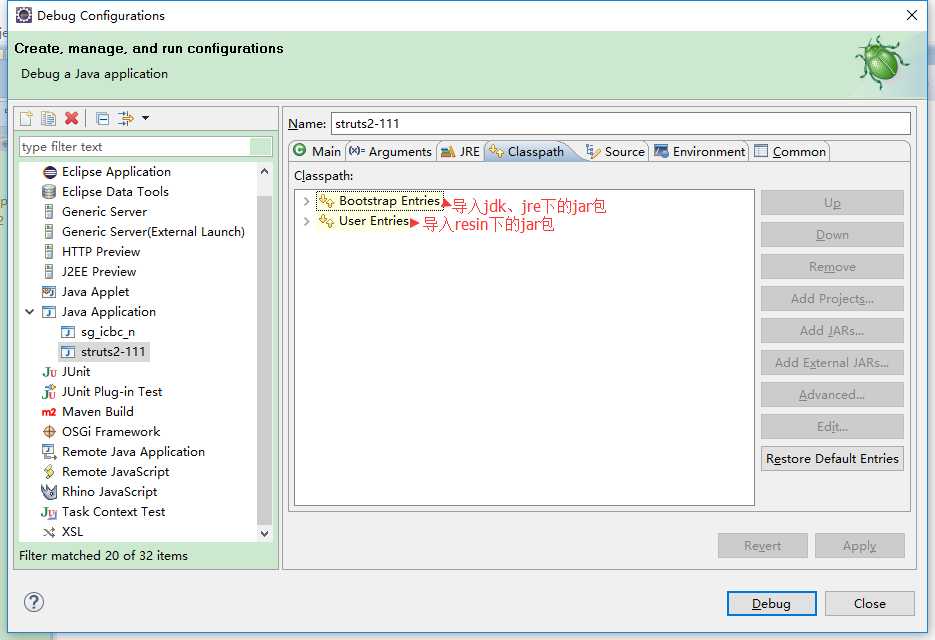Close the Debug Configurations dialog window
The height and width of the screenshot is (640, 935).
point(912,16)
